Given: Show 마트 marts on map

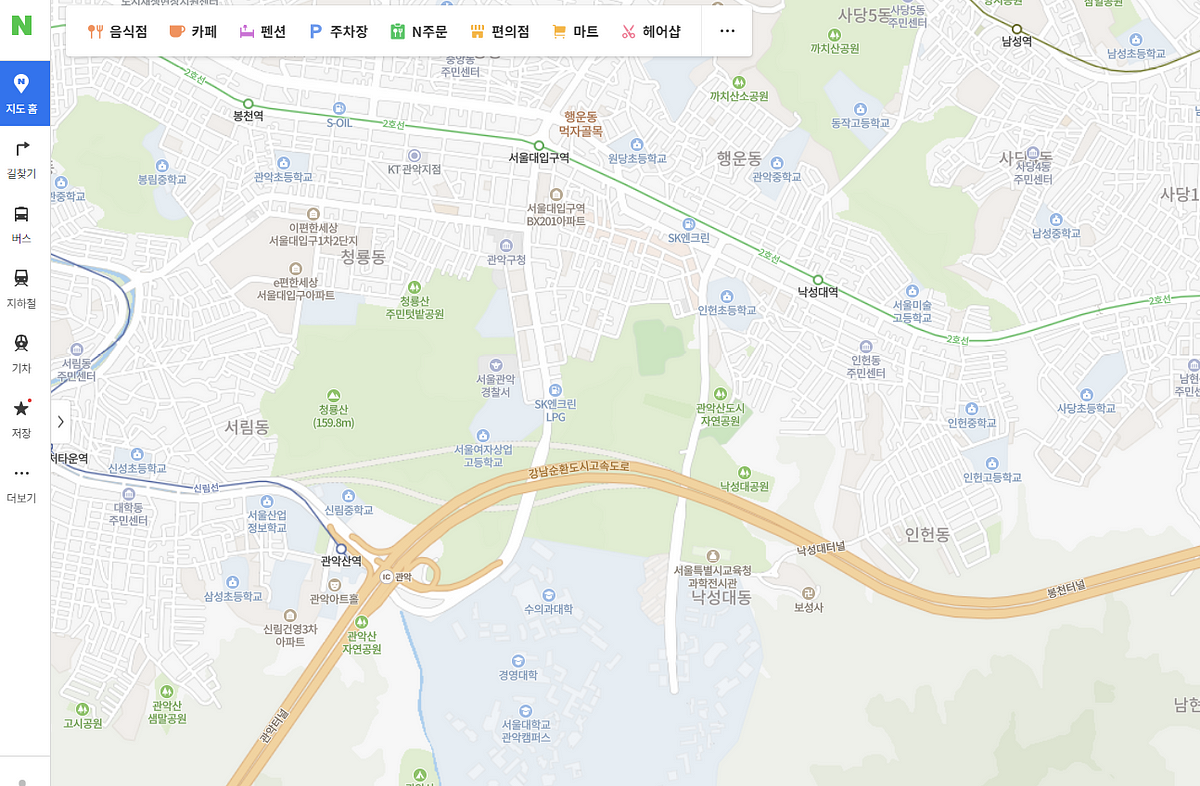Looking at the screenshot, I should [x=575, y=31].
